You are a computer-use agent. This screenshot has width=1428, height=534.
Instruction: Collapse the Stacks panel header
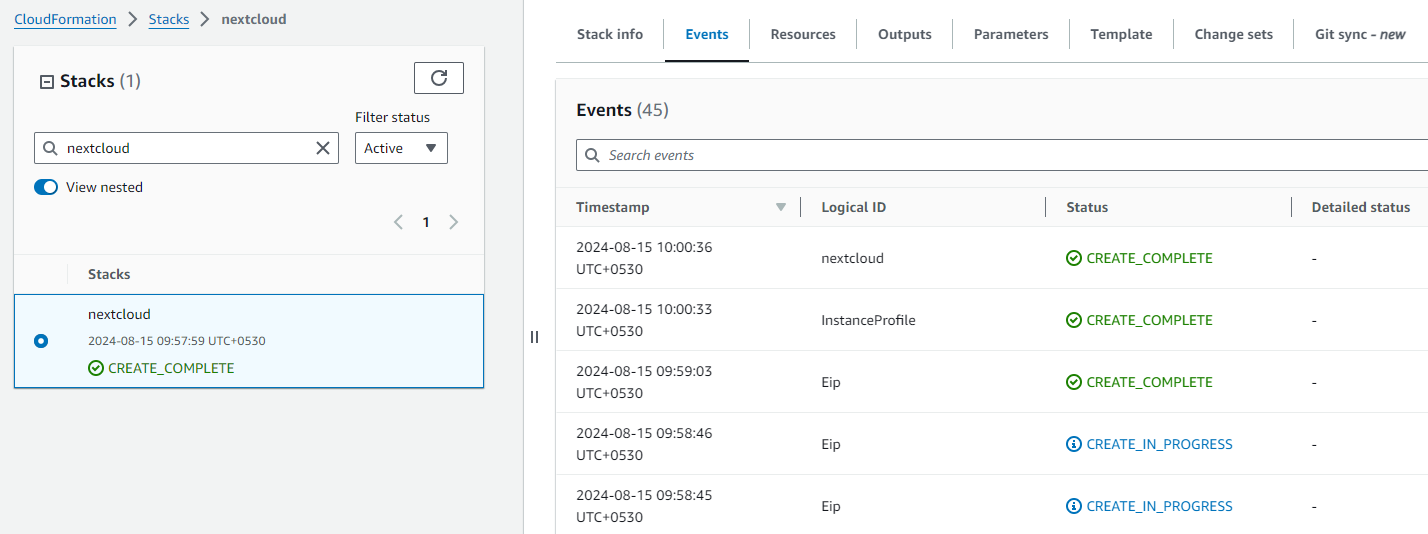pyautogui.click(x=46, y=82)
